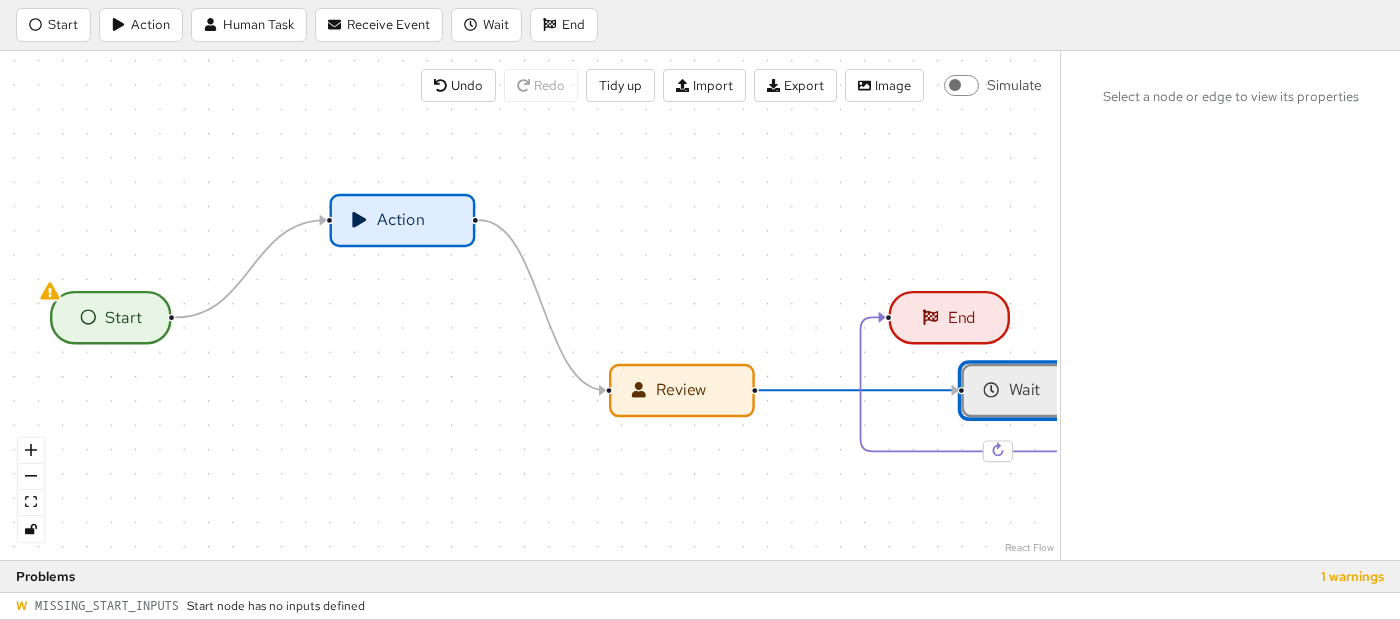Add an End node from the palette
This screenshot has height=620, width=1400.
click(564, 25)
